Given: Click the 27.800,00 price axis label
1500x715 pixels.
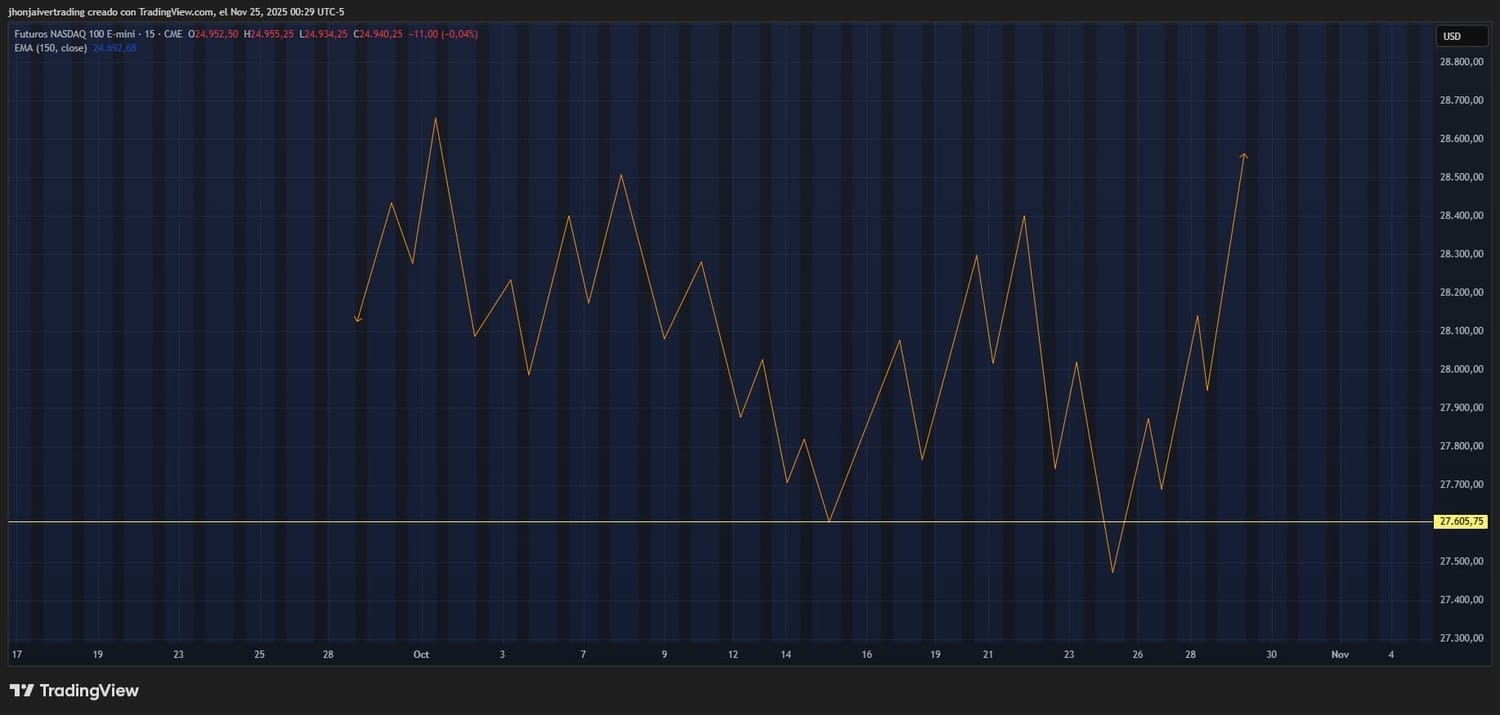Looking at the screenshot, I should [x=1460, y=446].
